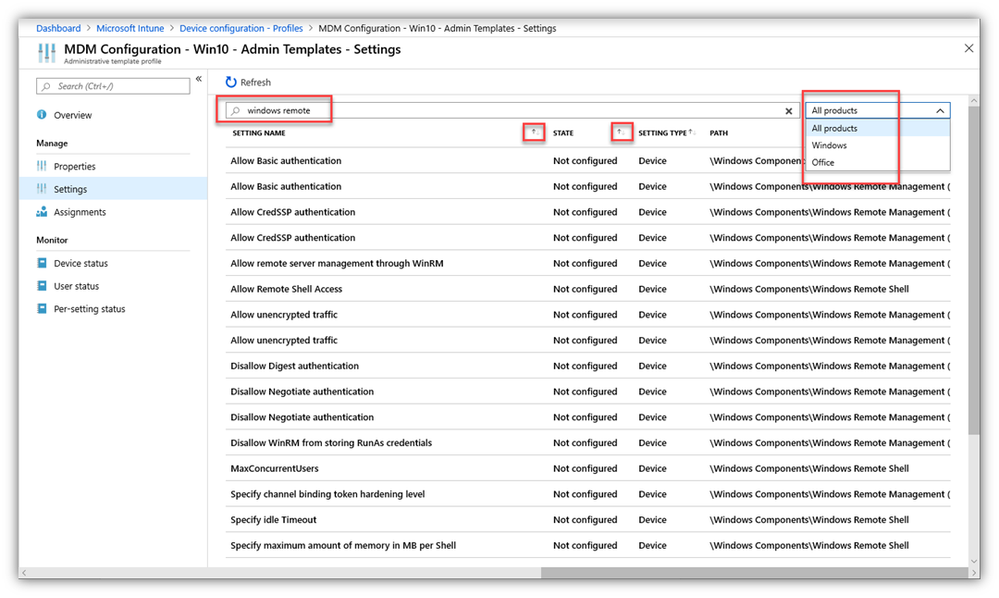Screen dimensions: 999x598
Task: Open 'Allow remote server management through WinRM'
Action: (337, 263)
